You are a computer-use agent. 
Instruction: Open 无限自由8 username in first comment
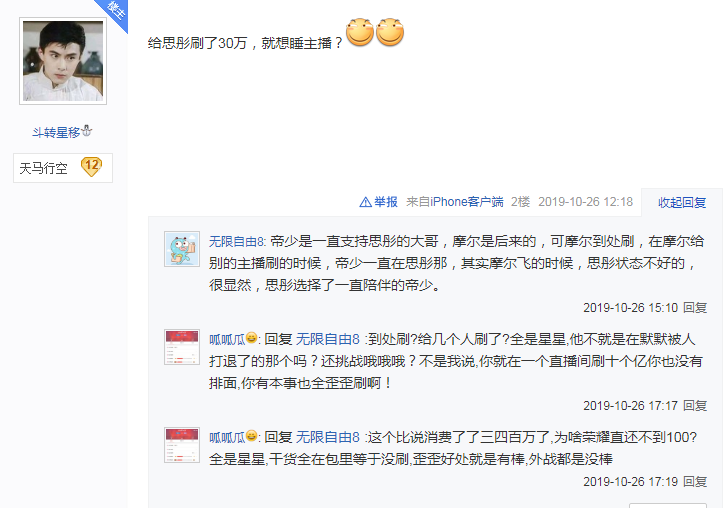236,241
